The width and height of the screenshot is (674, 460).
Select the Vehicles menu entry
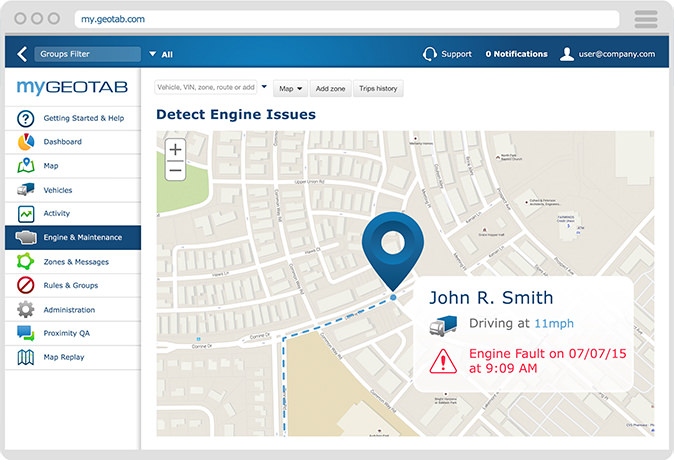pos(73,190)
